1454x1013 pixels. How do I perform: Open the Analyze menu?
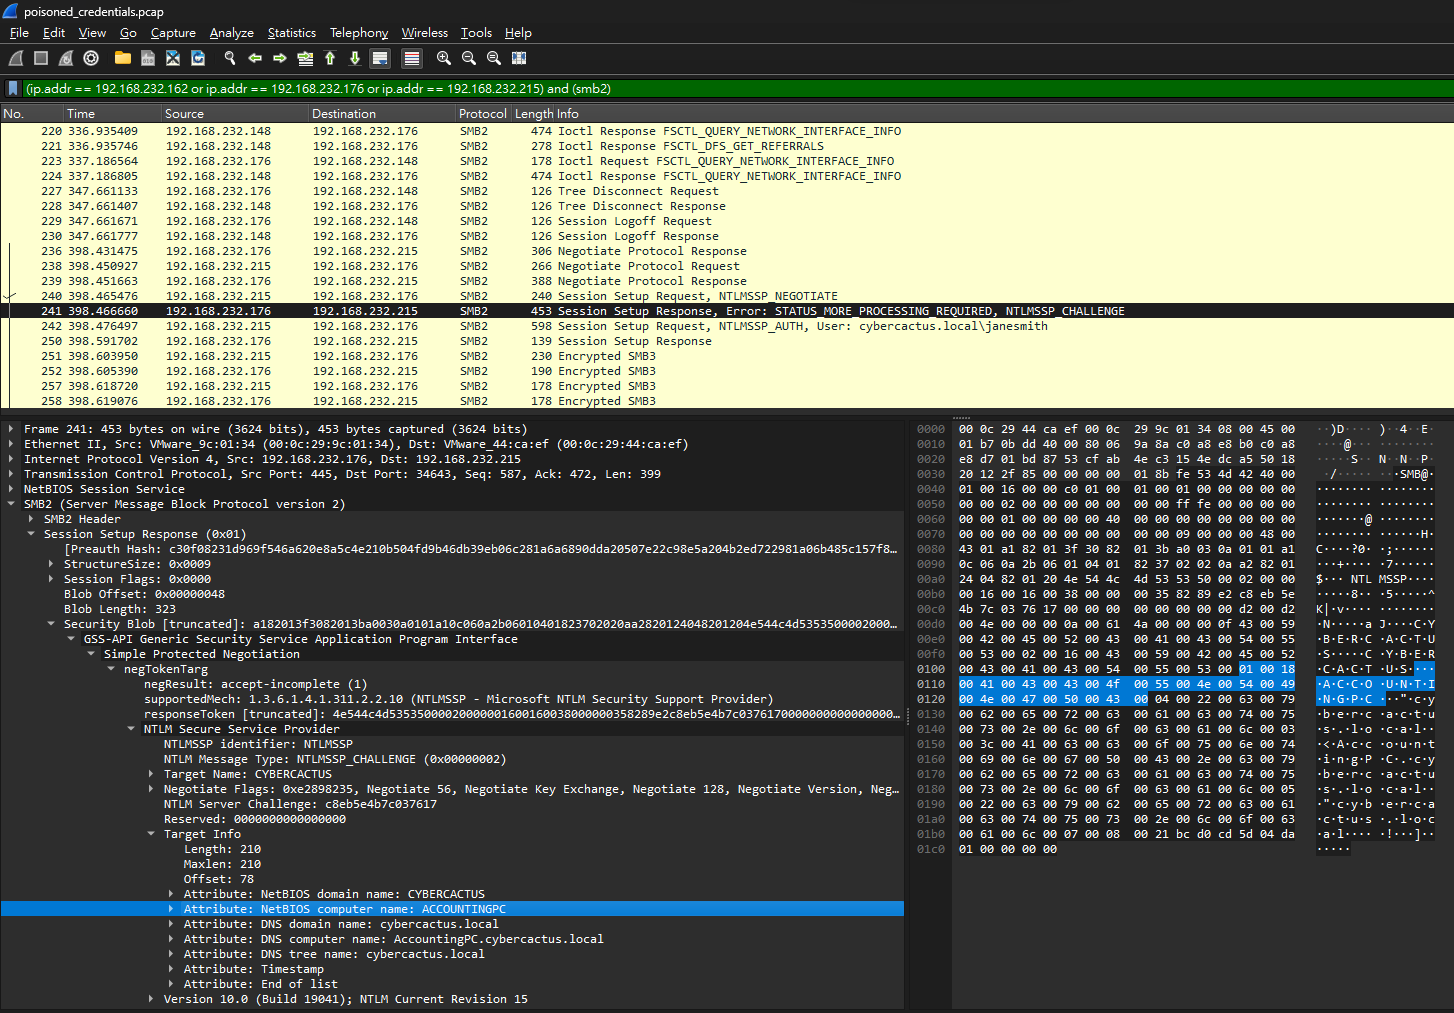pos(231,33)
